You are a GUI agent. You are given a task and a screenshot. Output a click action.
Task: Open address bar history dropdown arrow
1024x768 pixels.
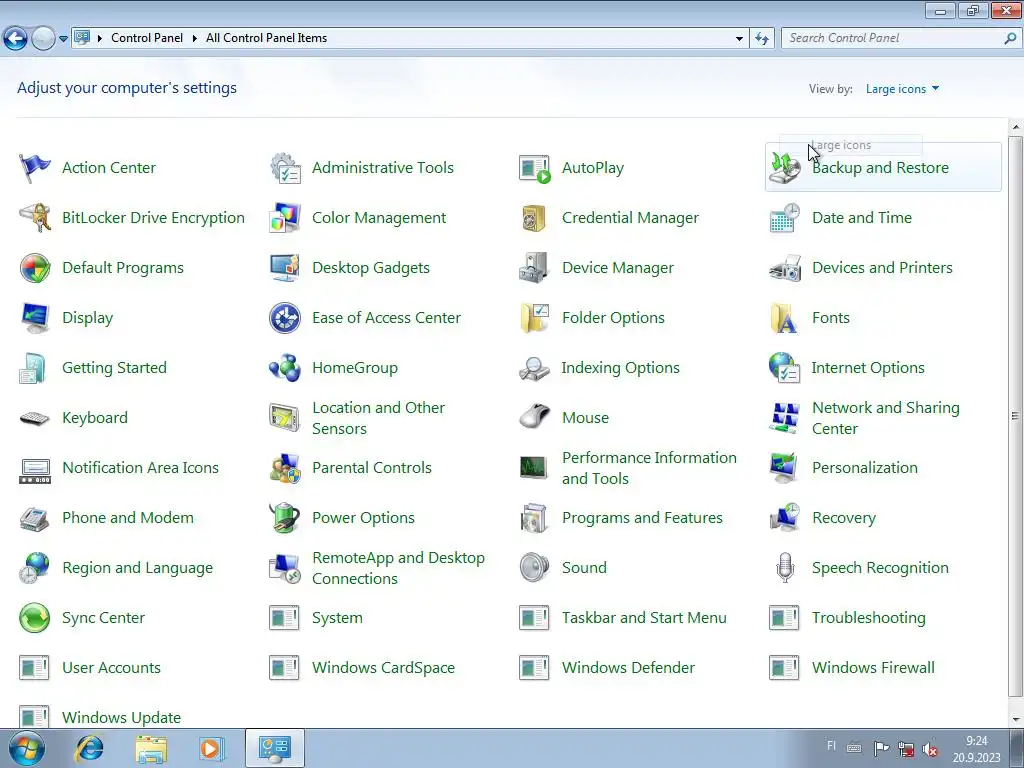point(739,39)
